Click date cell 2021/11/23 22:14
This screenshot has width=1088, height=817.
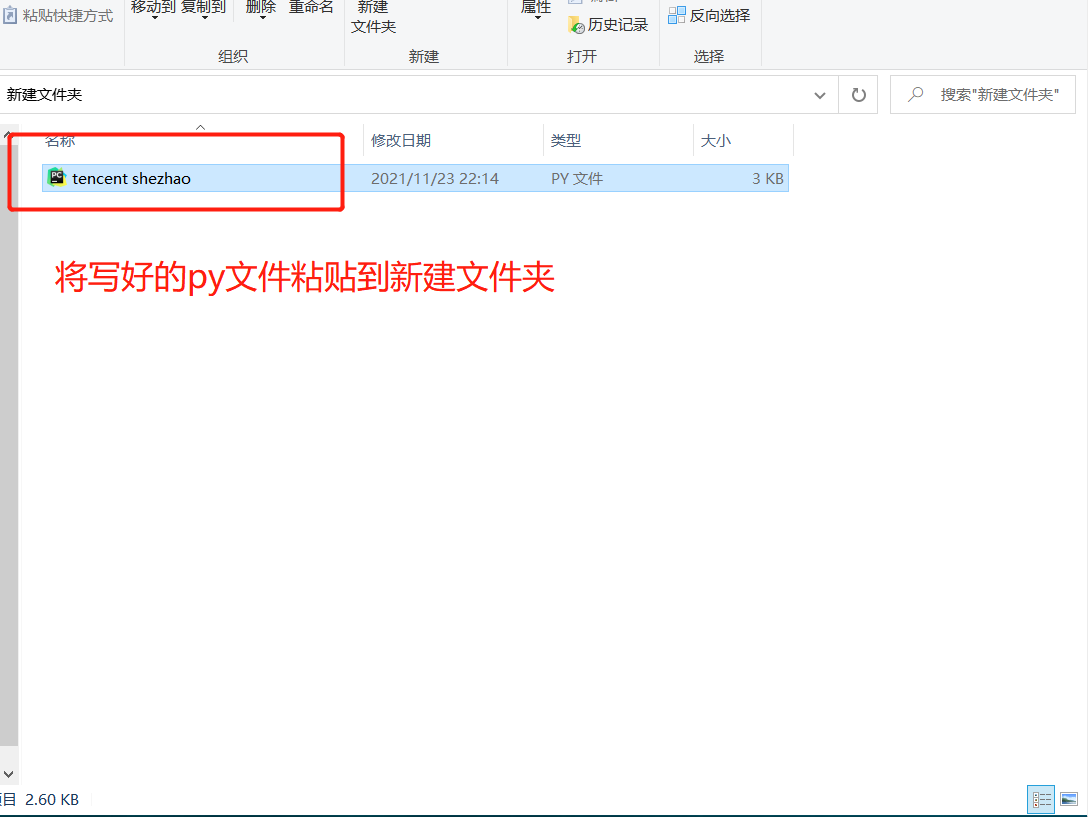[x=434, y=178]
